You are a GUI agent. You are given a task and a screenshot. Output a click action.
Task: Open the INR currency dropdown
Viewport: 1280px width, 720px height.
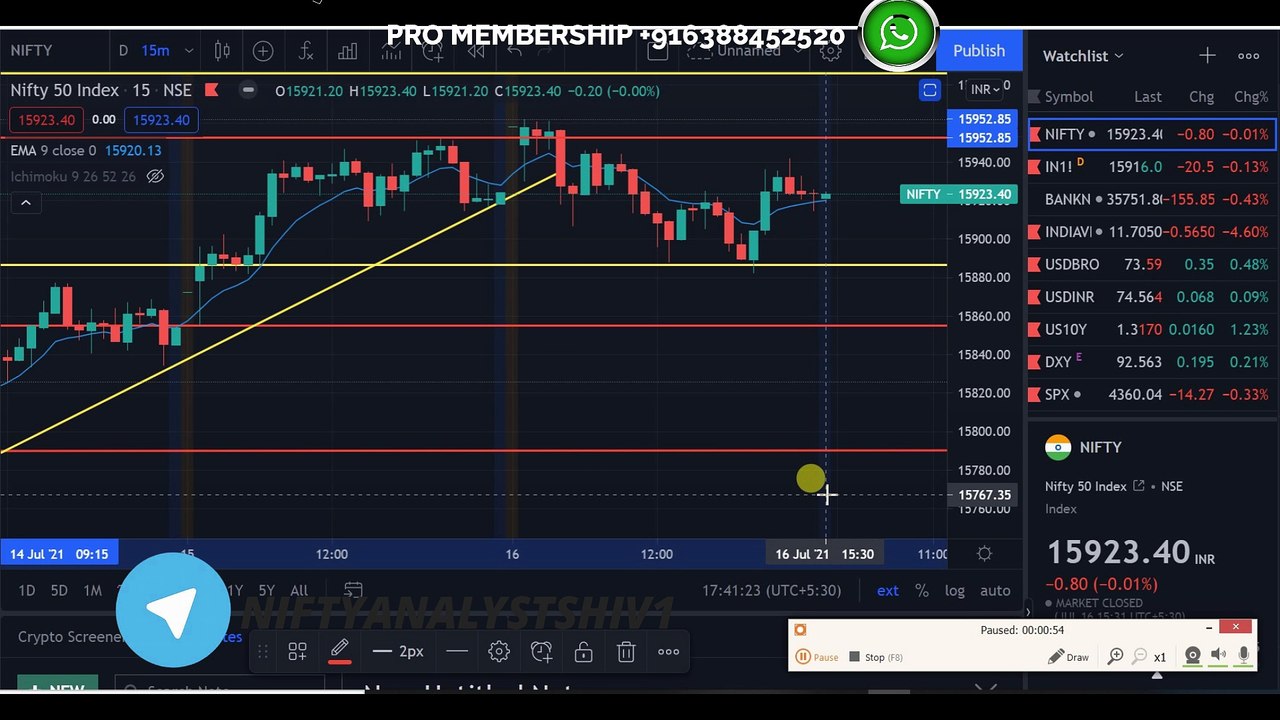(984, 89)
